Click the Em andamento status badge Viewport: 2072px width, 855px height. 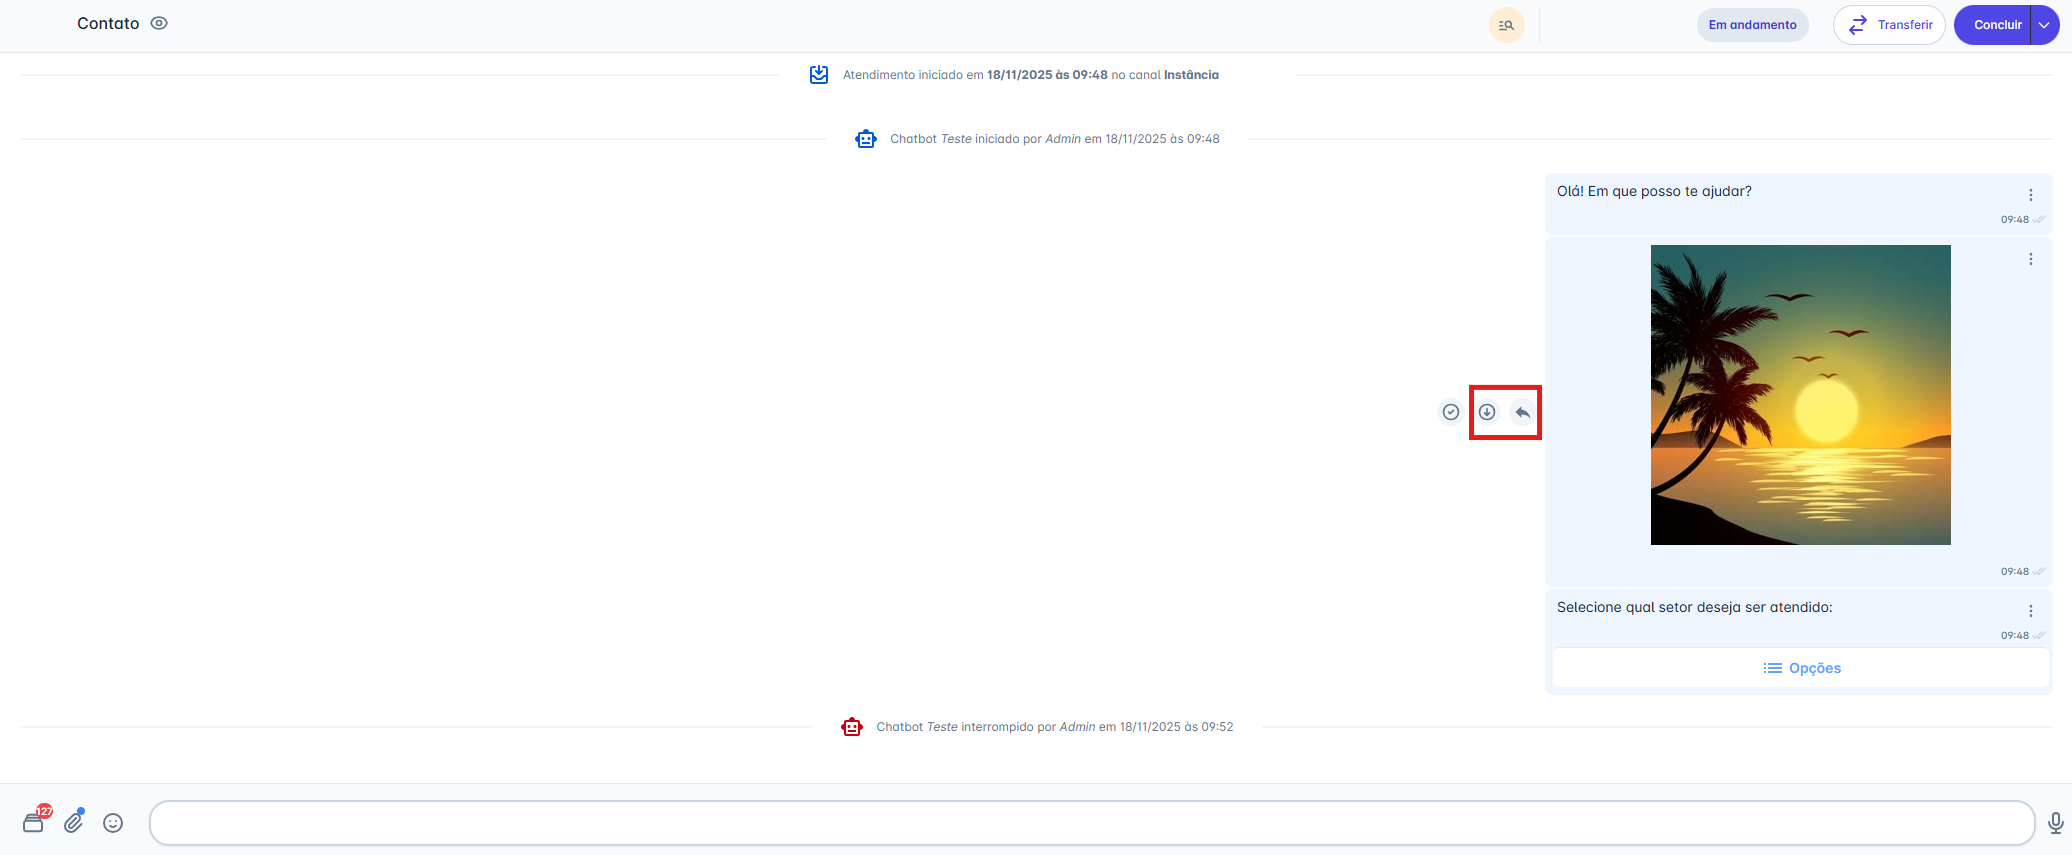(x=1752, y=25)
